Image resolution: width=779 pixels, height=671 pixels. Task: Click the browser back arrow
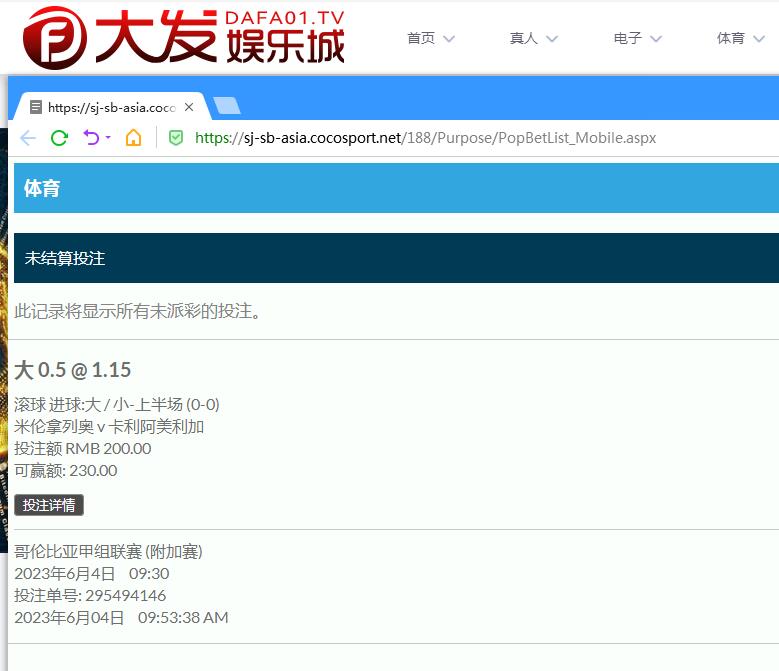point(27,138)
